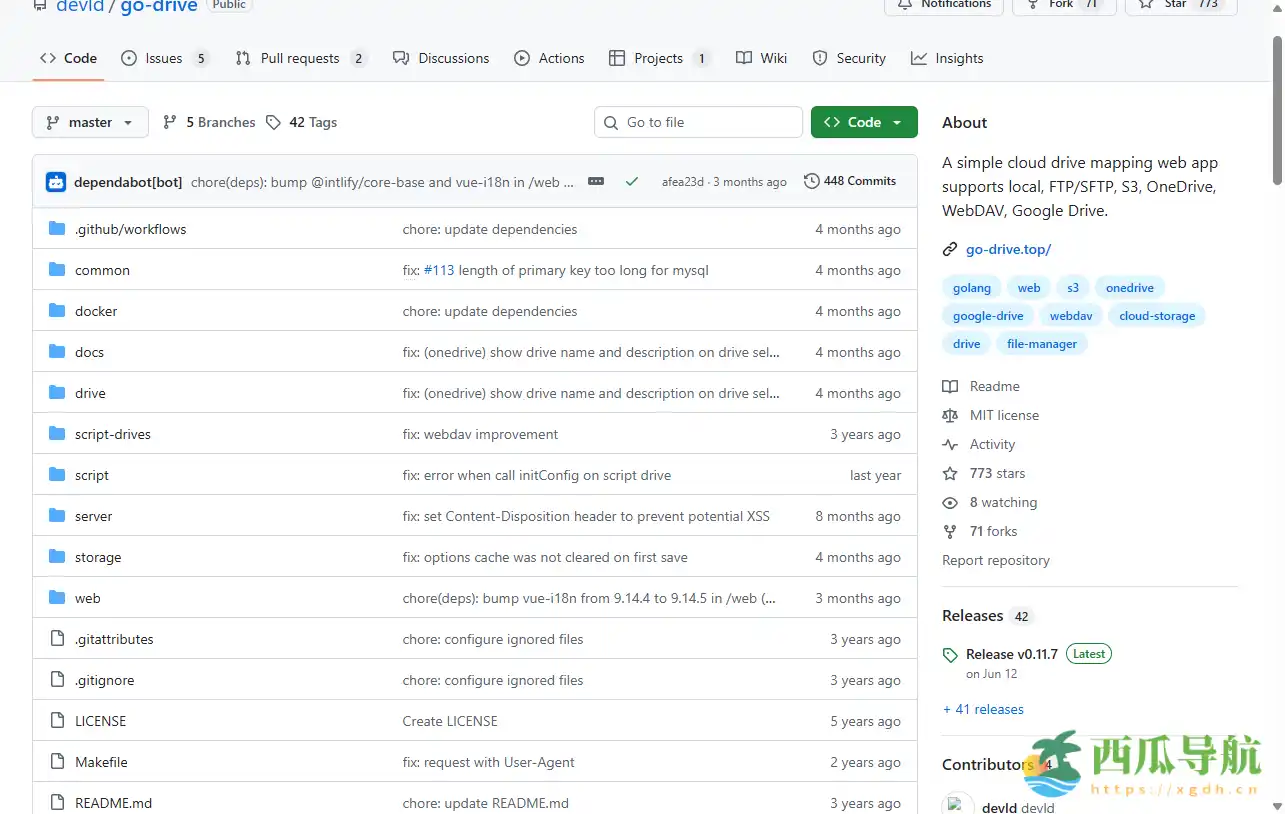Image resolution: width=1285 pixels, height=814 pixels.
Task: Go to the Insights tab
Action: tap(947, 58)
